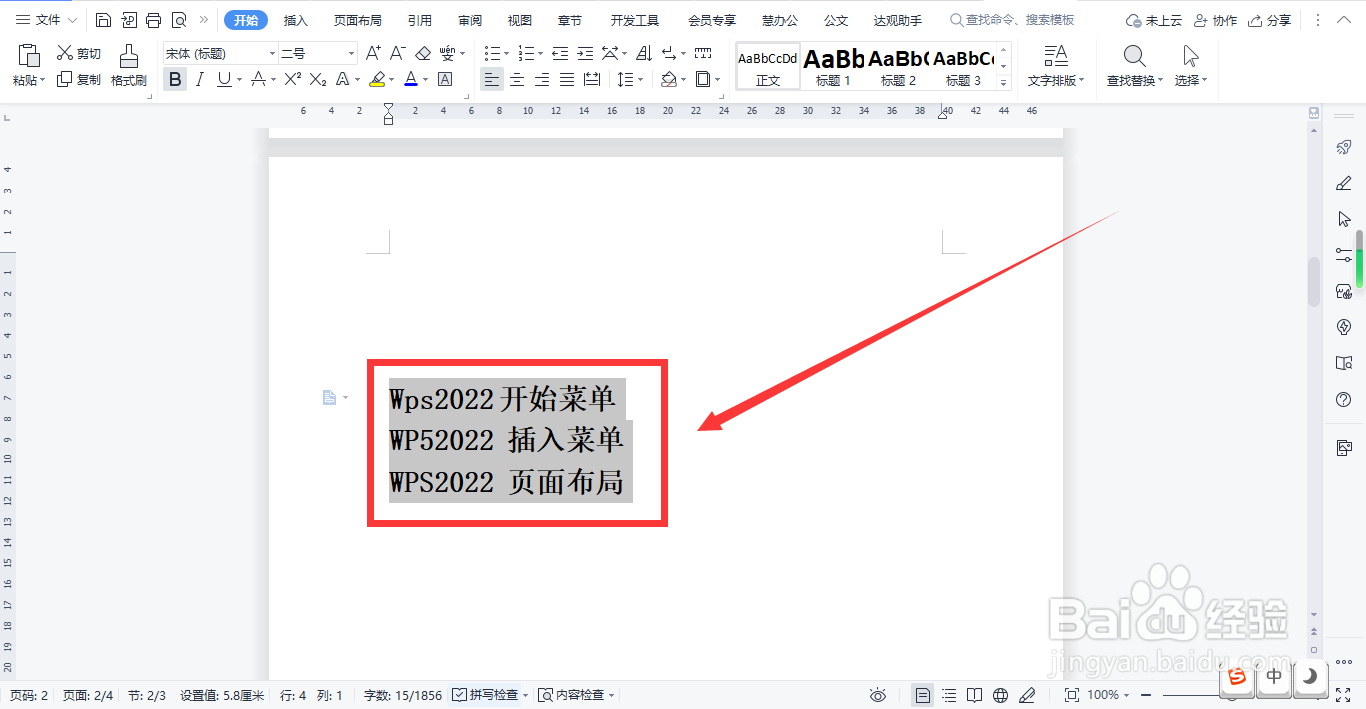Switch to 引用 tab
Image resolution: width=1366 pixels, height=709 pixels.
(x=420, y=20)
